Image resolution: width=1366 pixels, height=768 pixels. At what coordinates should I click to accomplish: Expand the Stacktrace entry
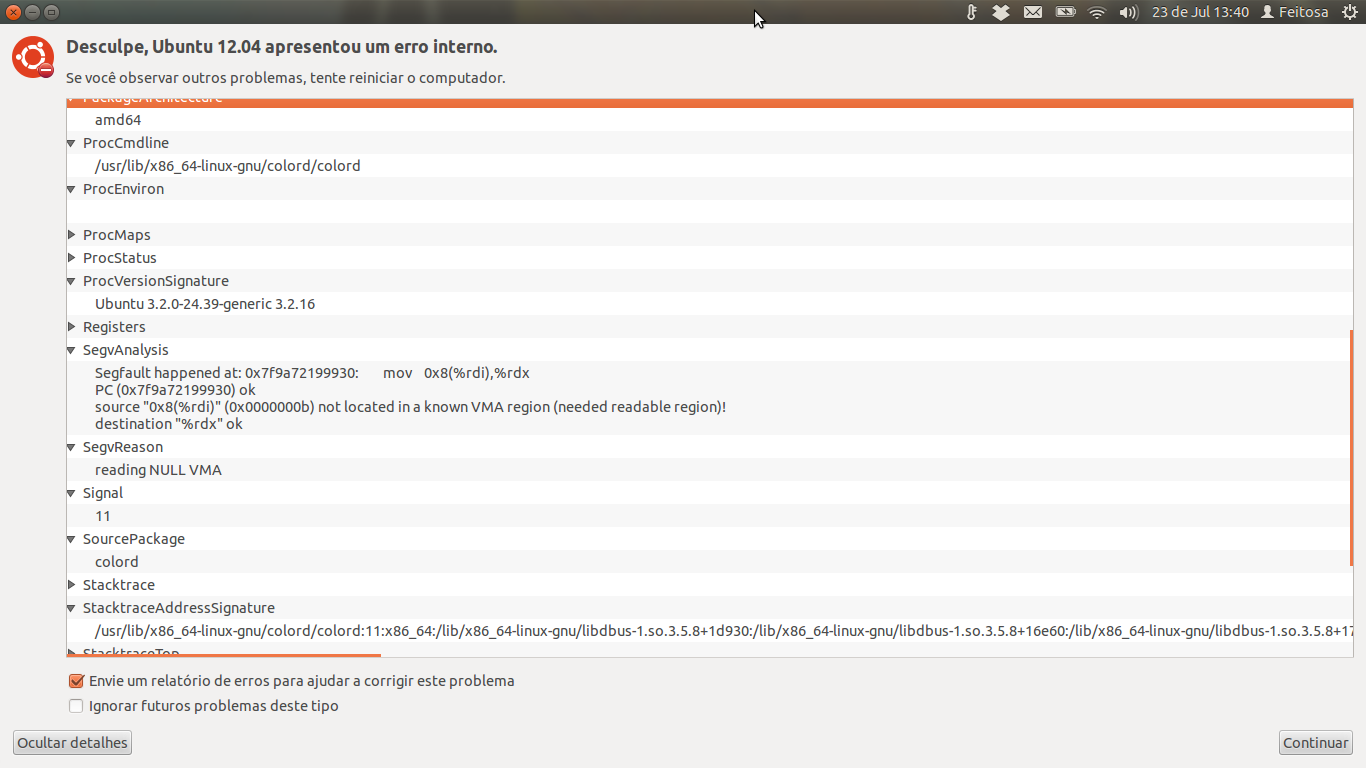72,585
